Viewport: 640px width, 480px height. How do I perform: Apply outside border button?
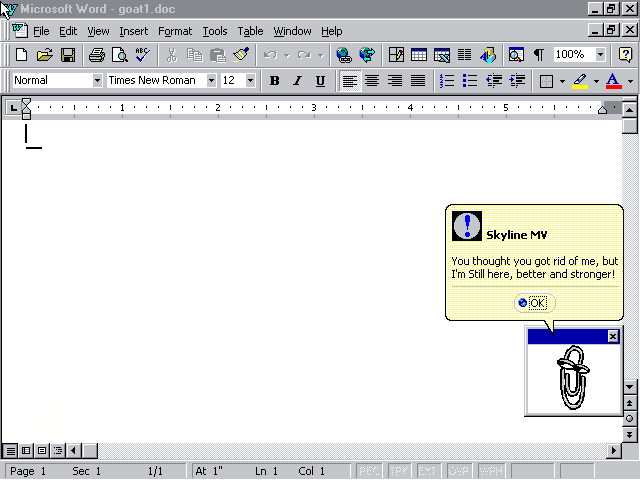pos(546,81)
